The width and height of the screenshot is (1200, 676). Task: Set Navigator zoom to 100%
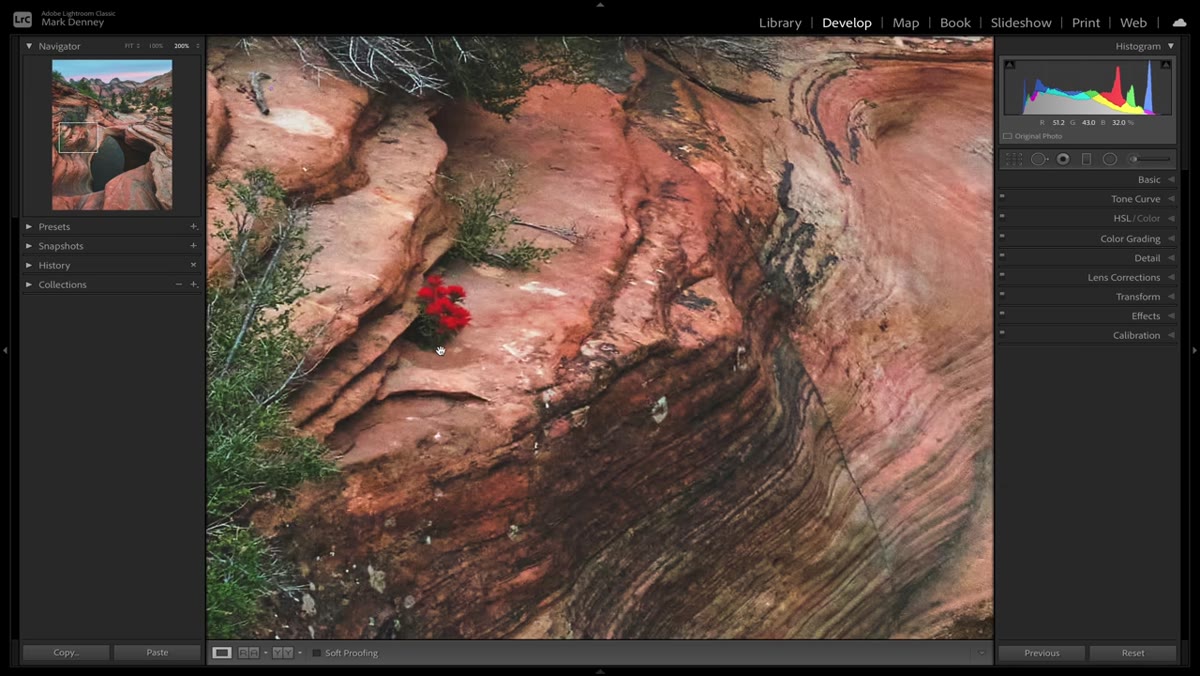pyautogui.click(x=155, y=46)
